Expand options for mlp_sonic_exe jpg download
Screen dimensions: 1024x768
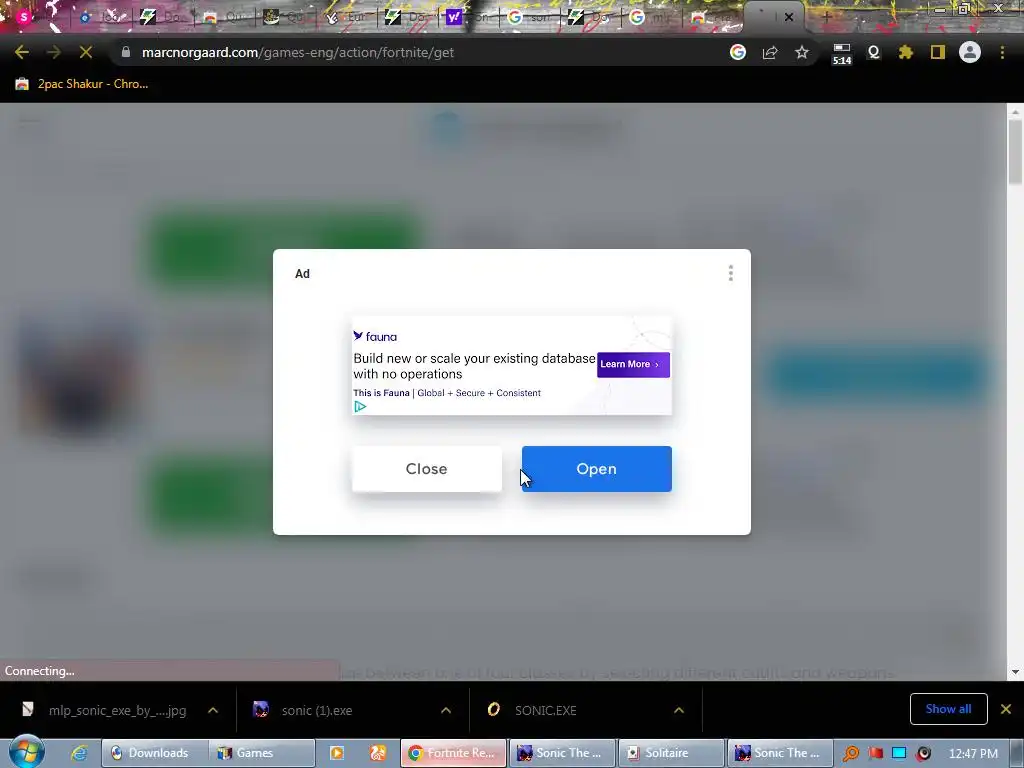coord(213,710)
